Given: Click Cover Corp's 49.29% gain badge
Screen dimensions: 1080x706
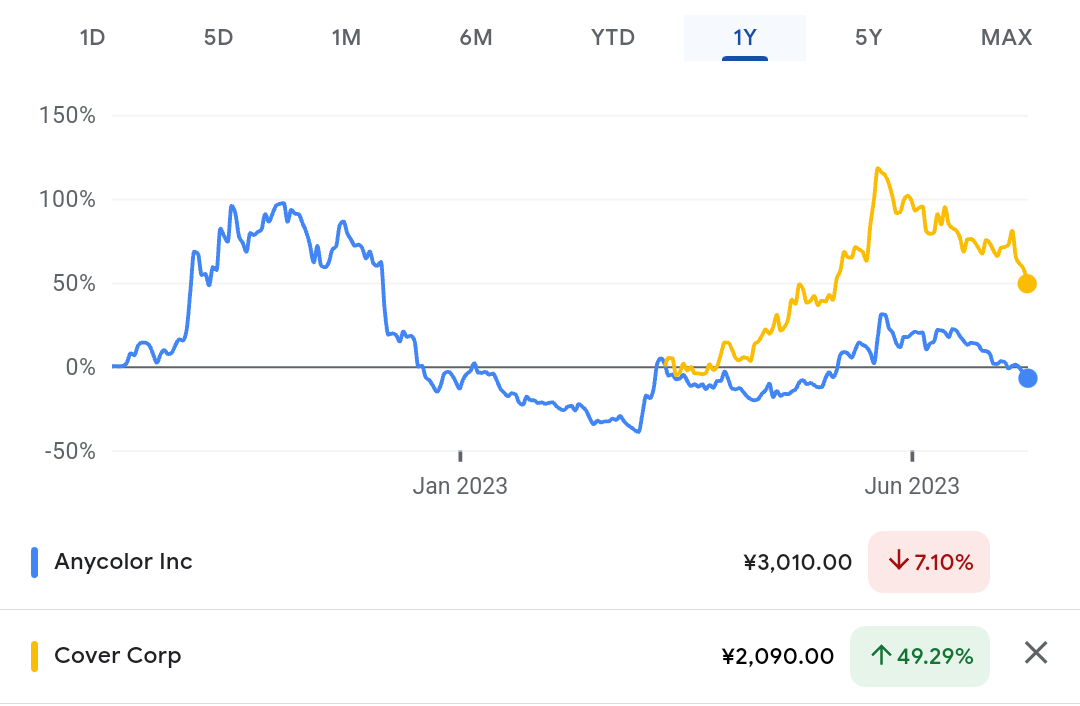Looking at the screenshot, I should coord(920,656).
